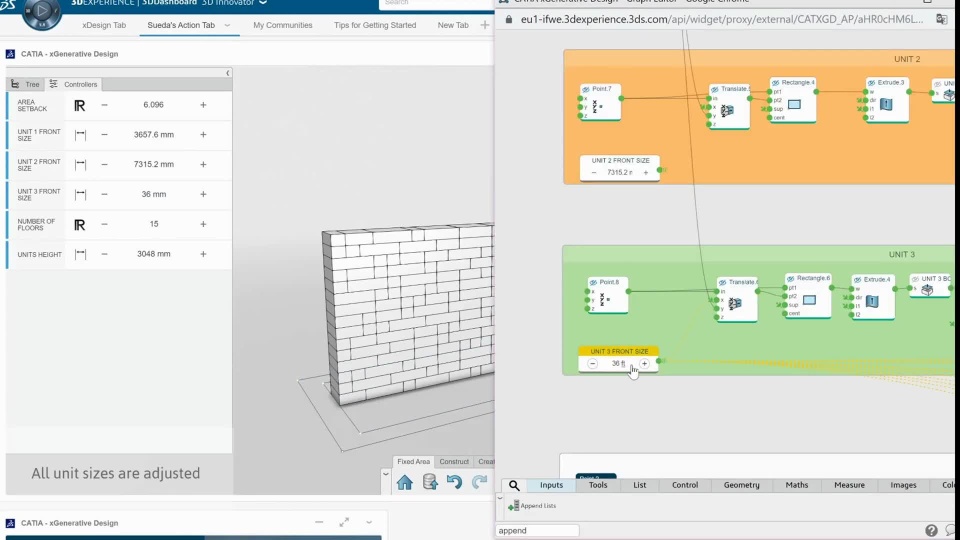Select the Inputs palette tab
The width and height of the screenshot is (960, 540).
tap(551, 485)
